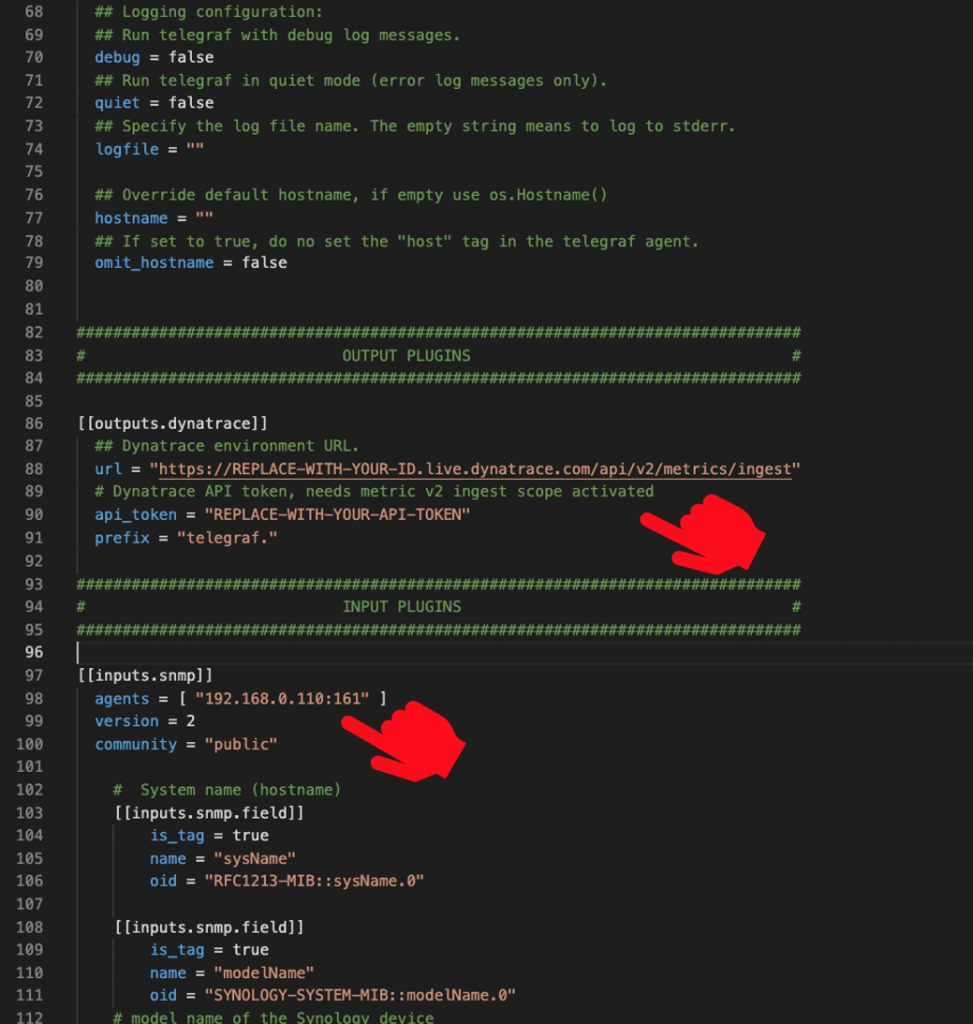
Task: Click "[[inputs.snmp.field]]" on line 103
Action: (209, 813)
